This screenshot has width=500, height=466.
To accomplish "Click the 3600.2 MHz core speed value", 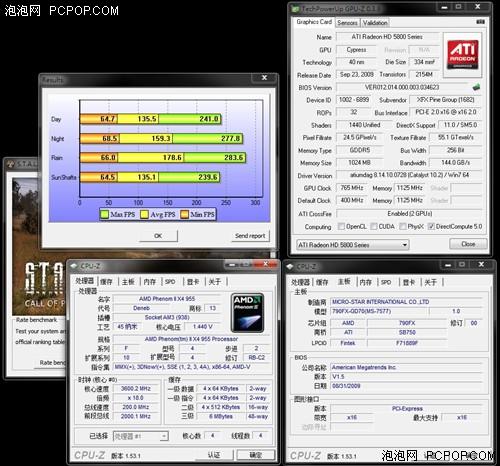I will (x=136, y=388).
